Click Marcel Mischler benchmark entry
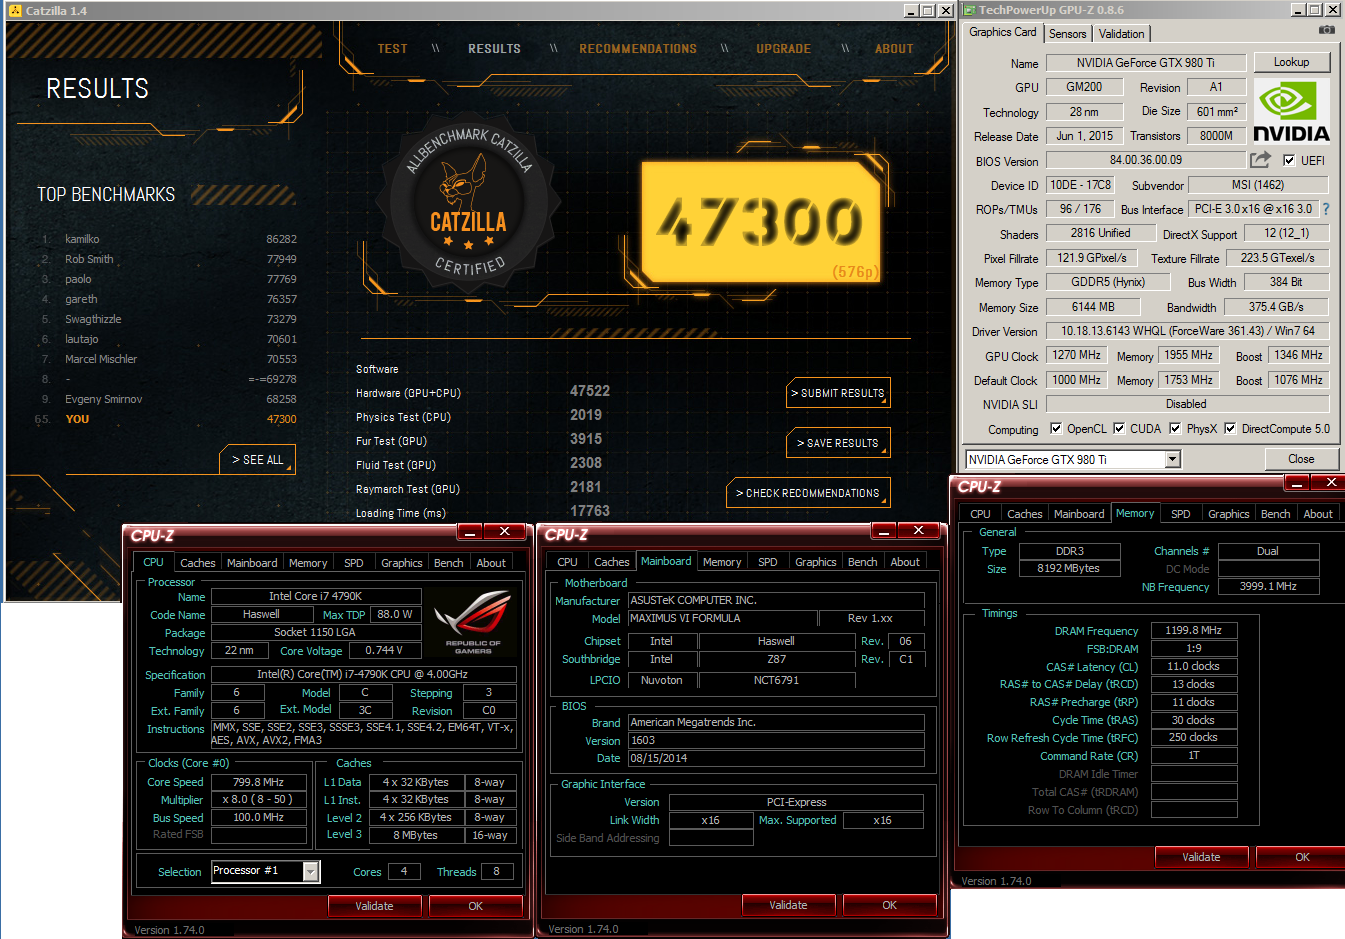 (169, 359)
